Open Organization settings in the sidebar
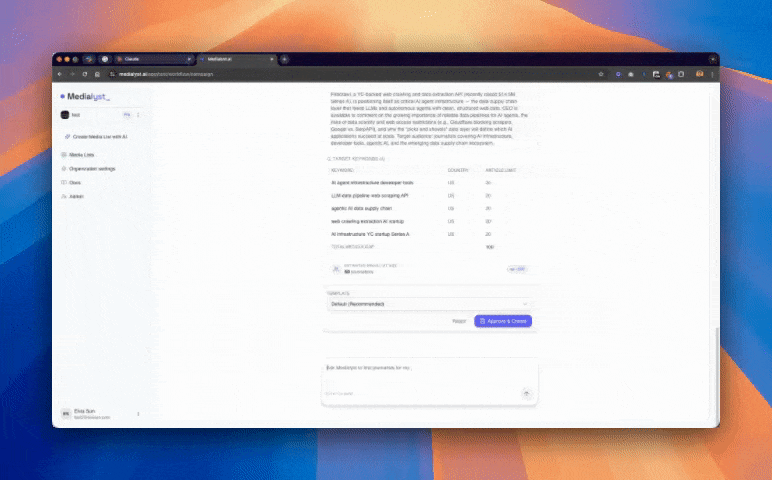The image size is (772, 480). pyautogui.click(x=88, y=168)
